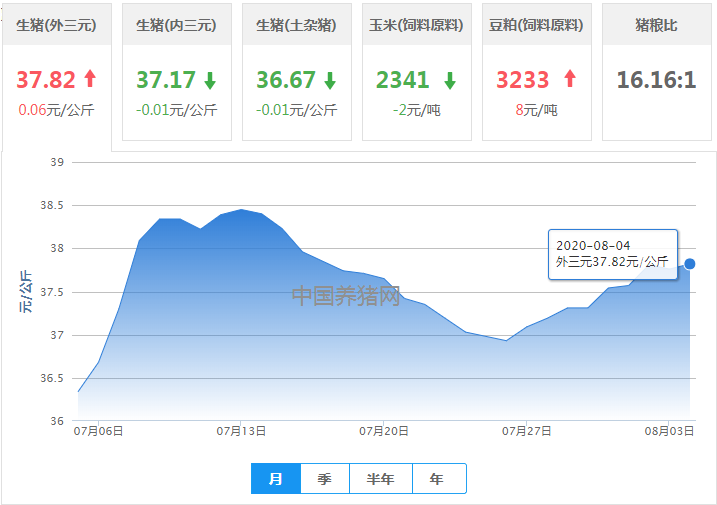Select the 月 time range button
The height and width of the screenshot is (505, 717).
coord(276,479)
